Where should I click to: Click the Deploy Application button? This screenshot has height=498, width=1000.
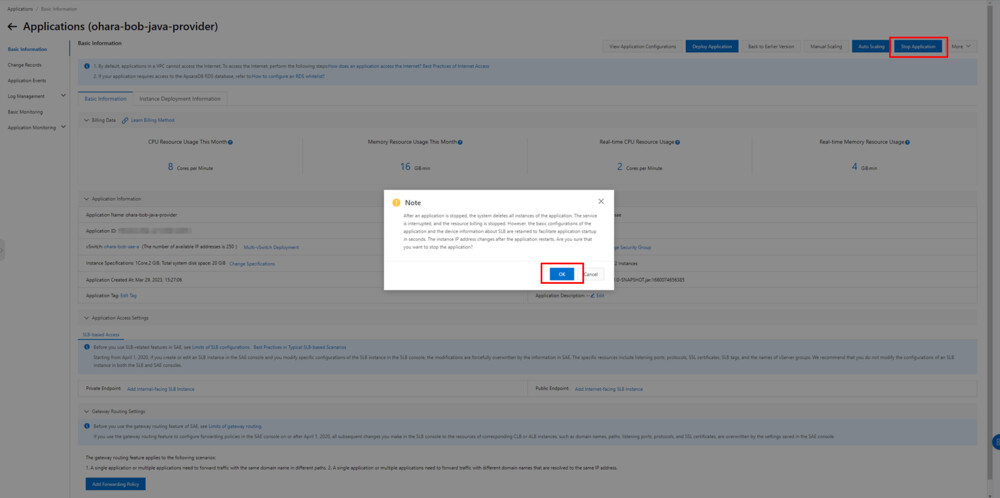(712, 47)
